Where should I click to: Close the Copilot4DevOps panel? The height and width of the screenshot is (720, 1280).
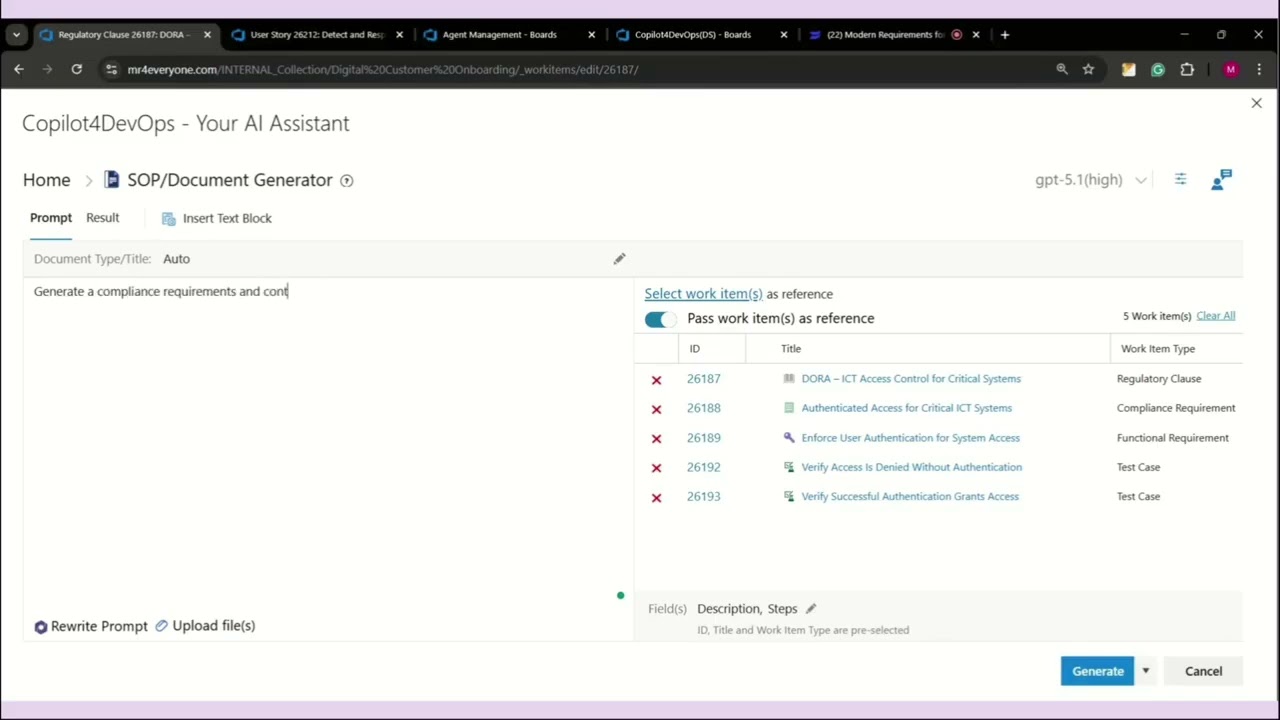tap(1256, 103)
